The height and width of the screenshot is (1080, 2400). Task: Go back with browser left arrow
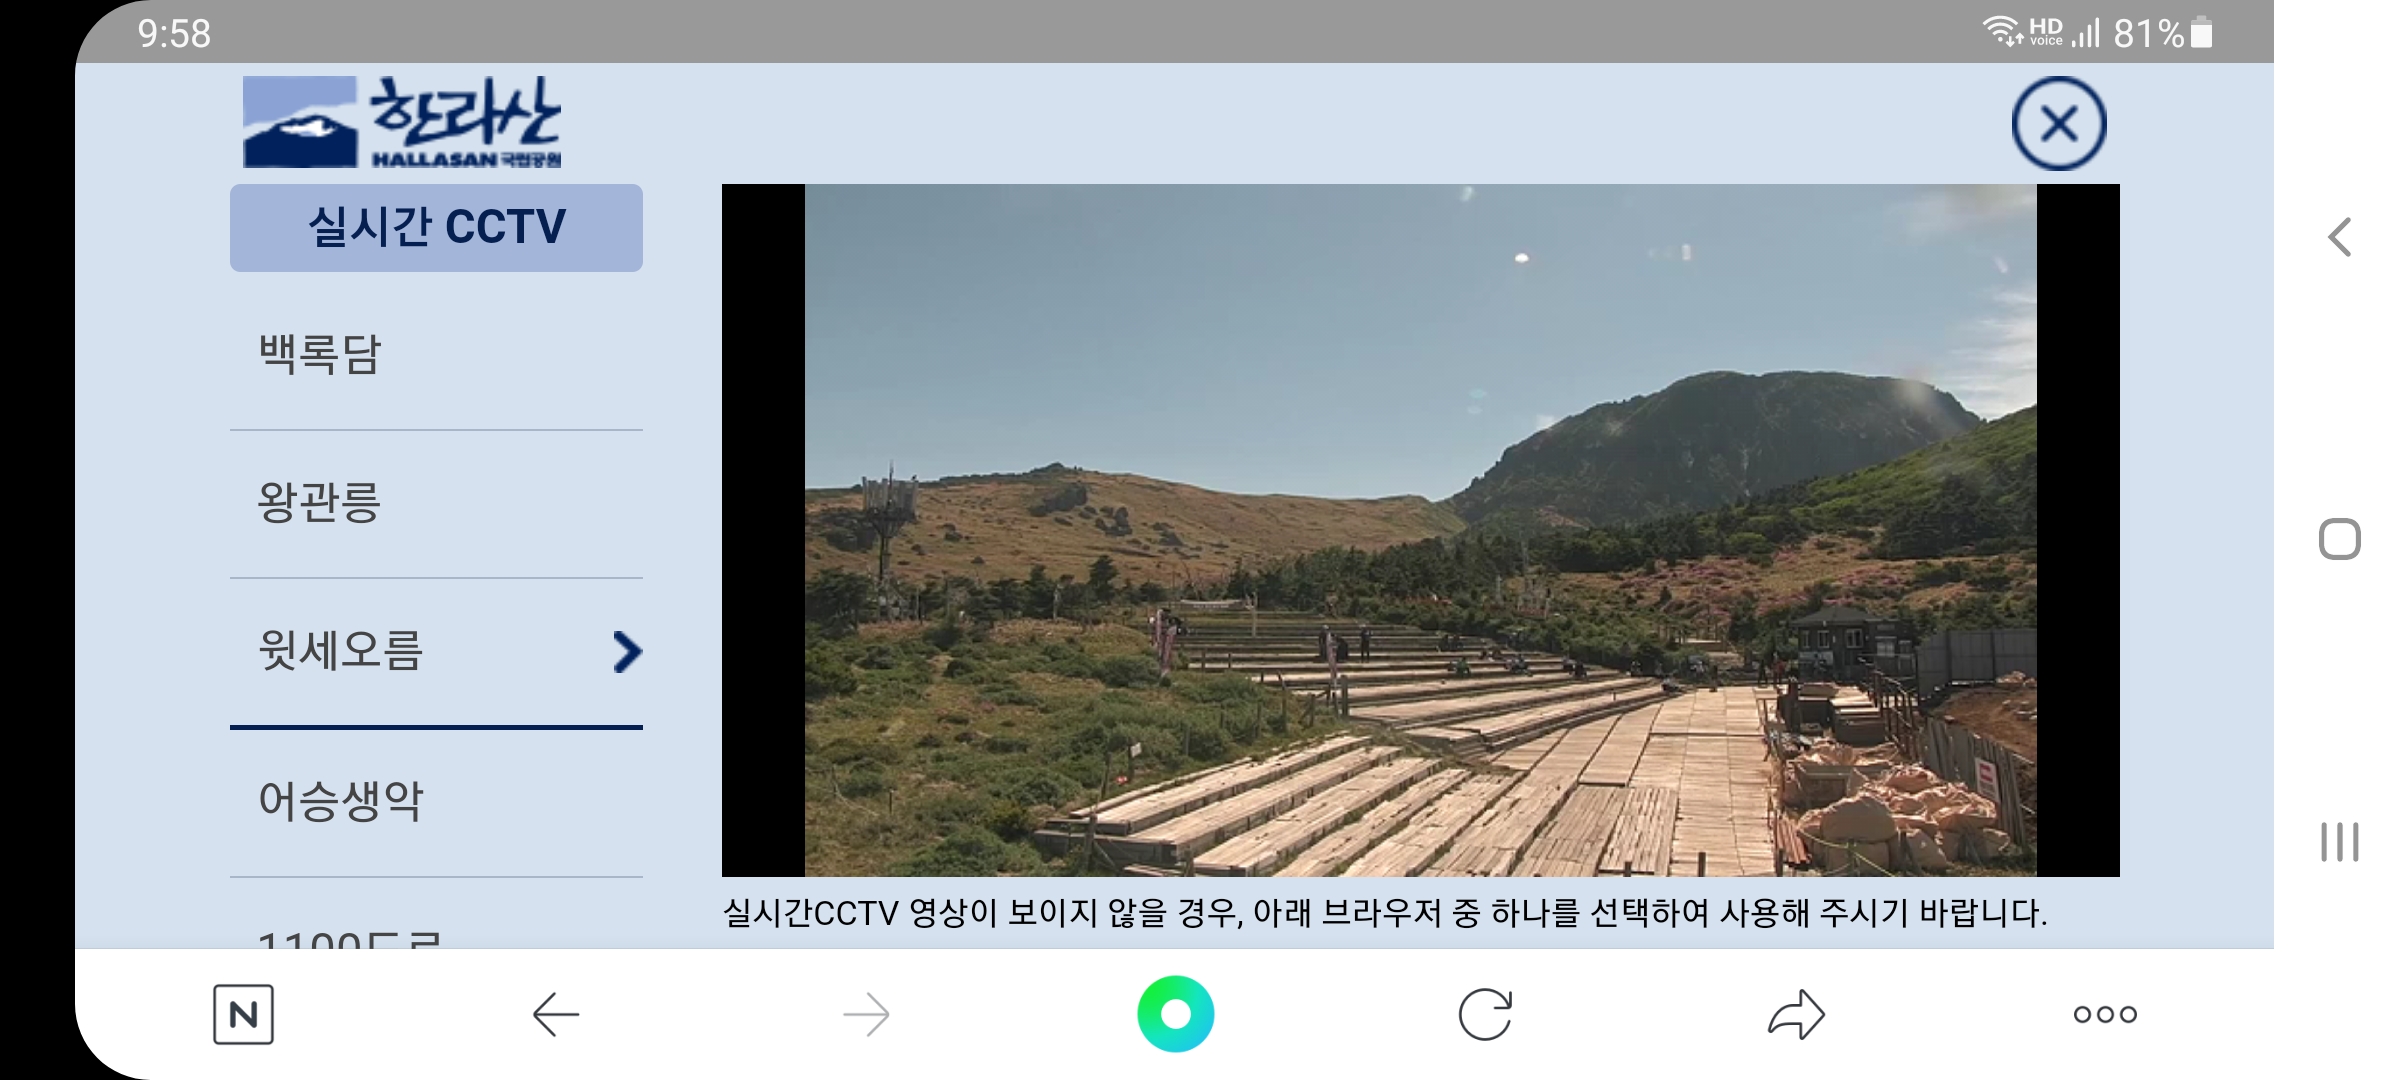coord(556,1014)
